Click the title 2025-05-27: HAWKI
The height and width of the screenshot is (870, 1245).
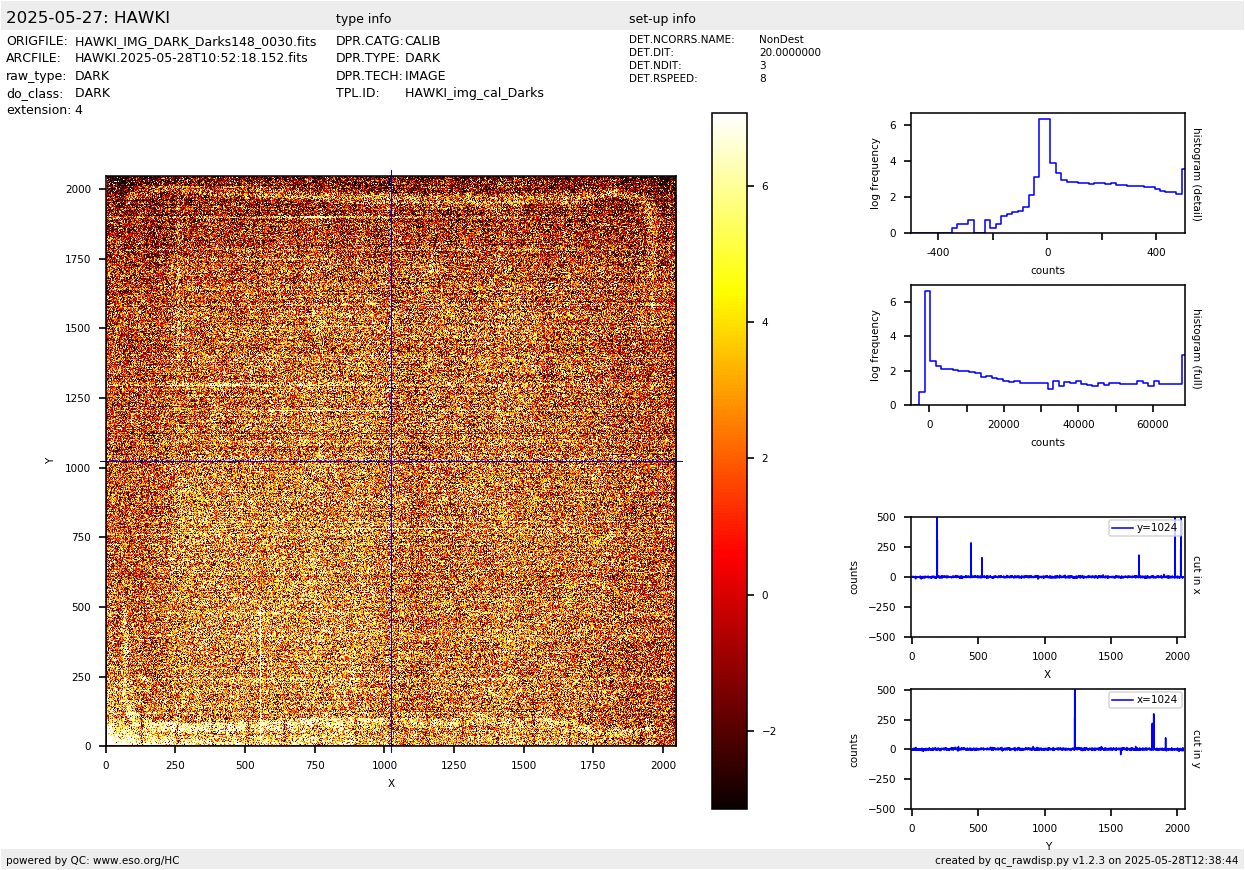coord(88,18)
